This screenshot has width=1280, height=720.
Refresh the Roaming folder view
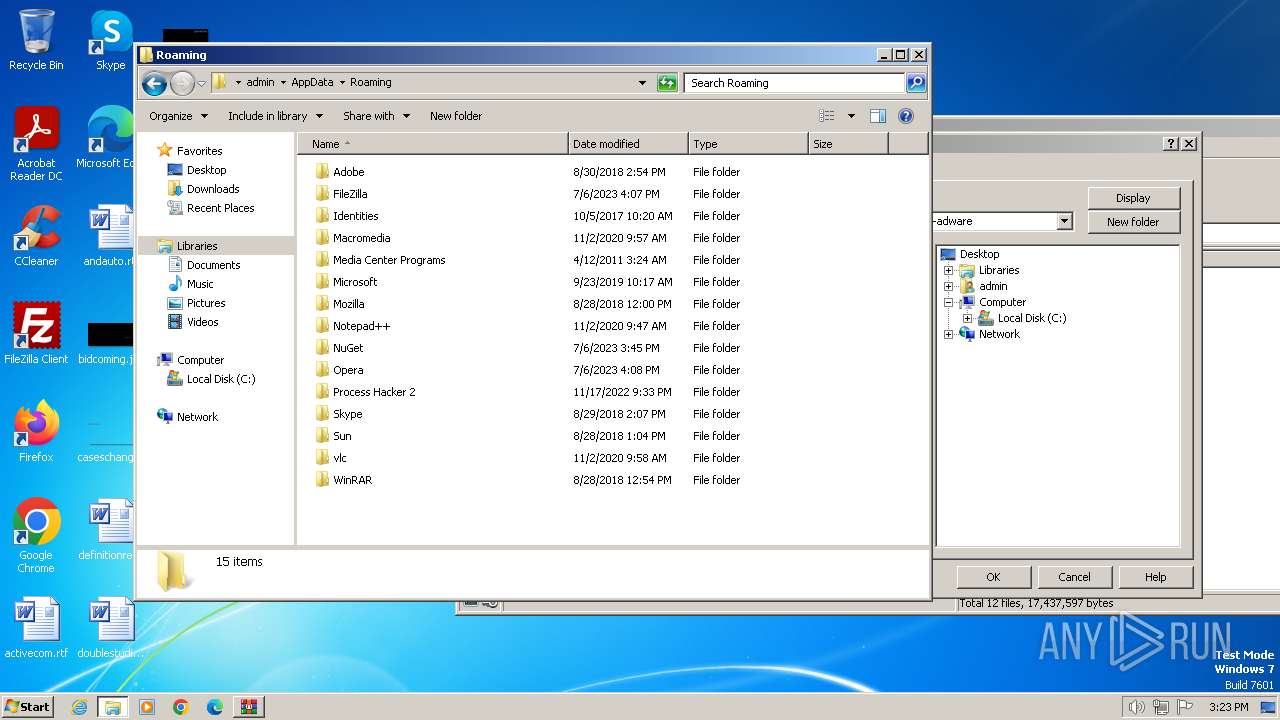(667, 83)
